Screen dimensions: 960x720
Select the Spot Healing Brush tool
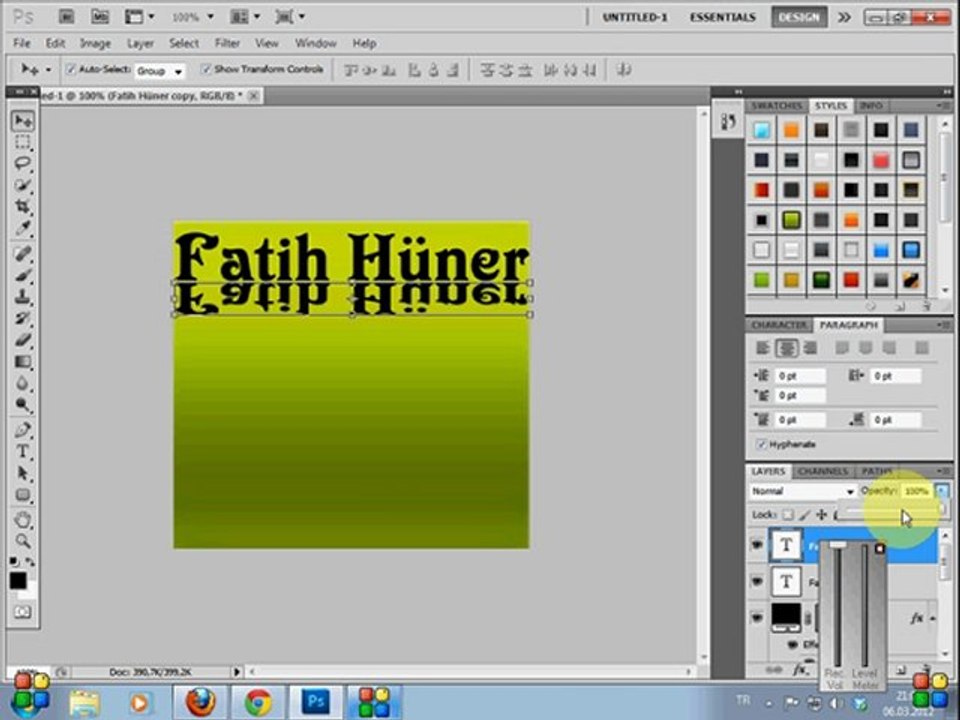point(23,253)
